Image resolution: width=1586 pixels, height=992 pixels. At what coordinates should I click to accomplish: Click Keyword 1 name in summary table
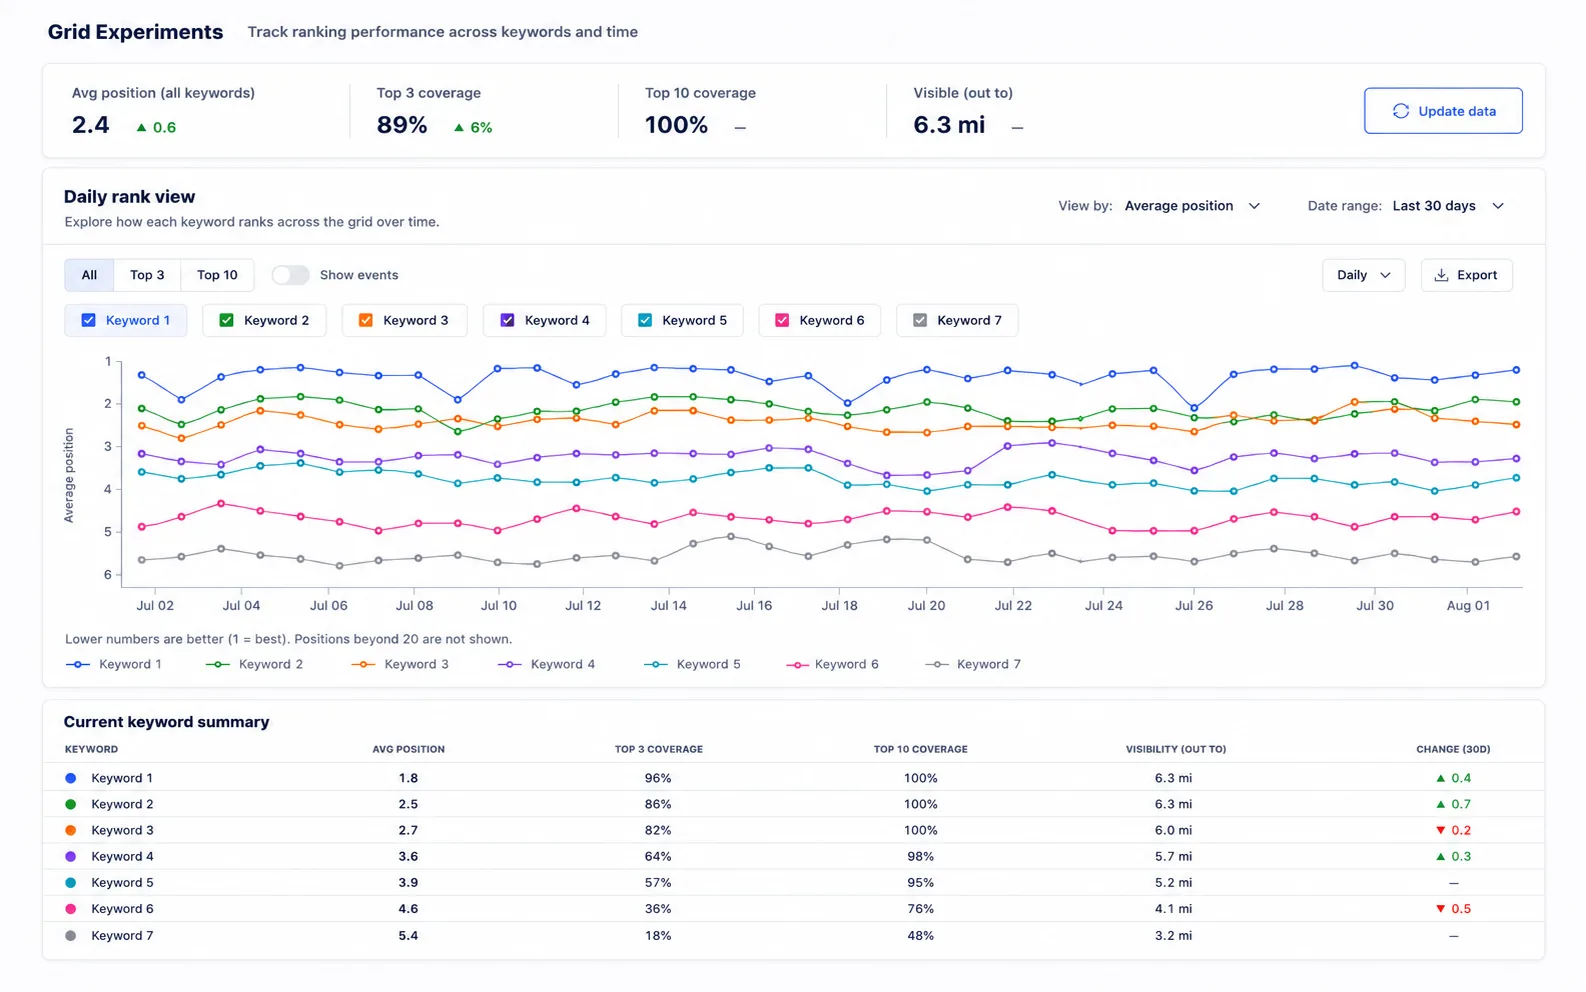click(122, 778)
